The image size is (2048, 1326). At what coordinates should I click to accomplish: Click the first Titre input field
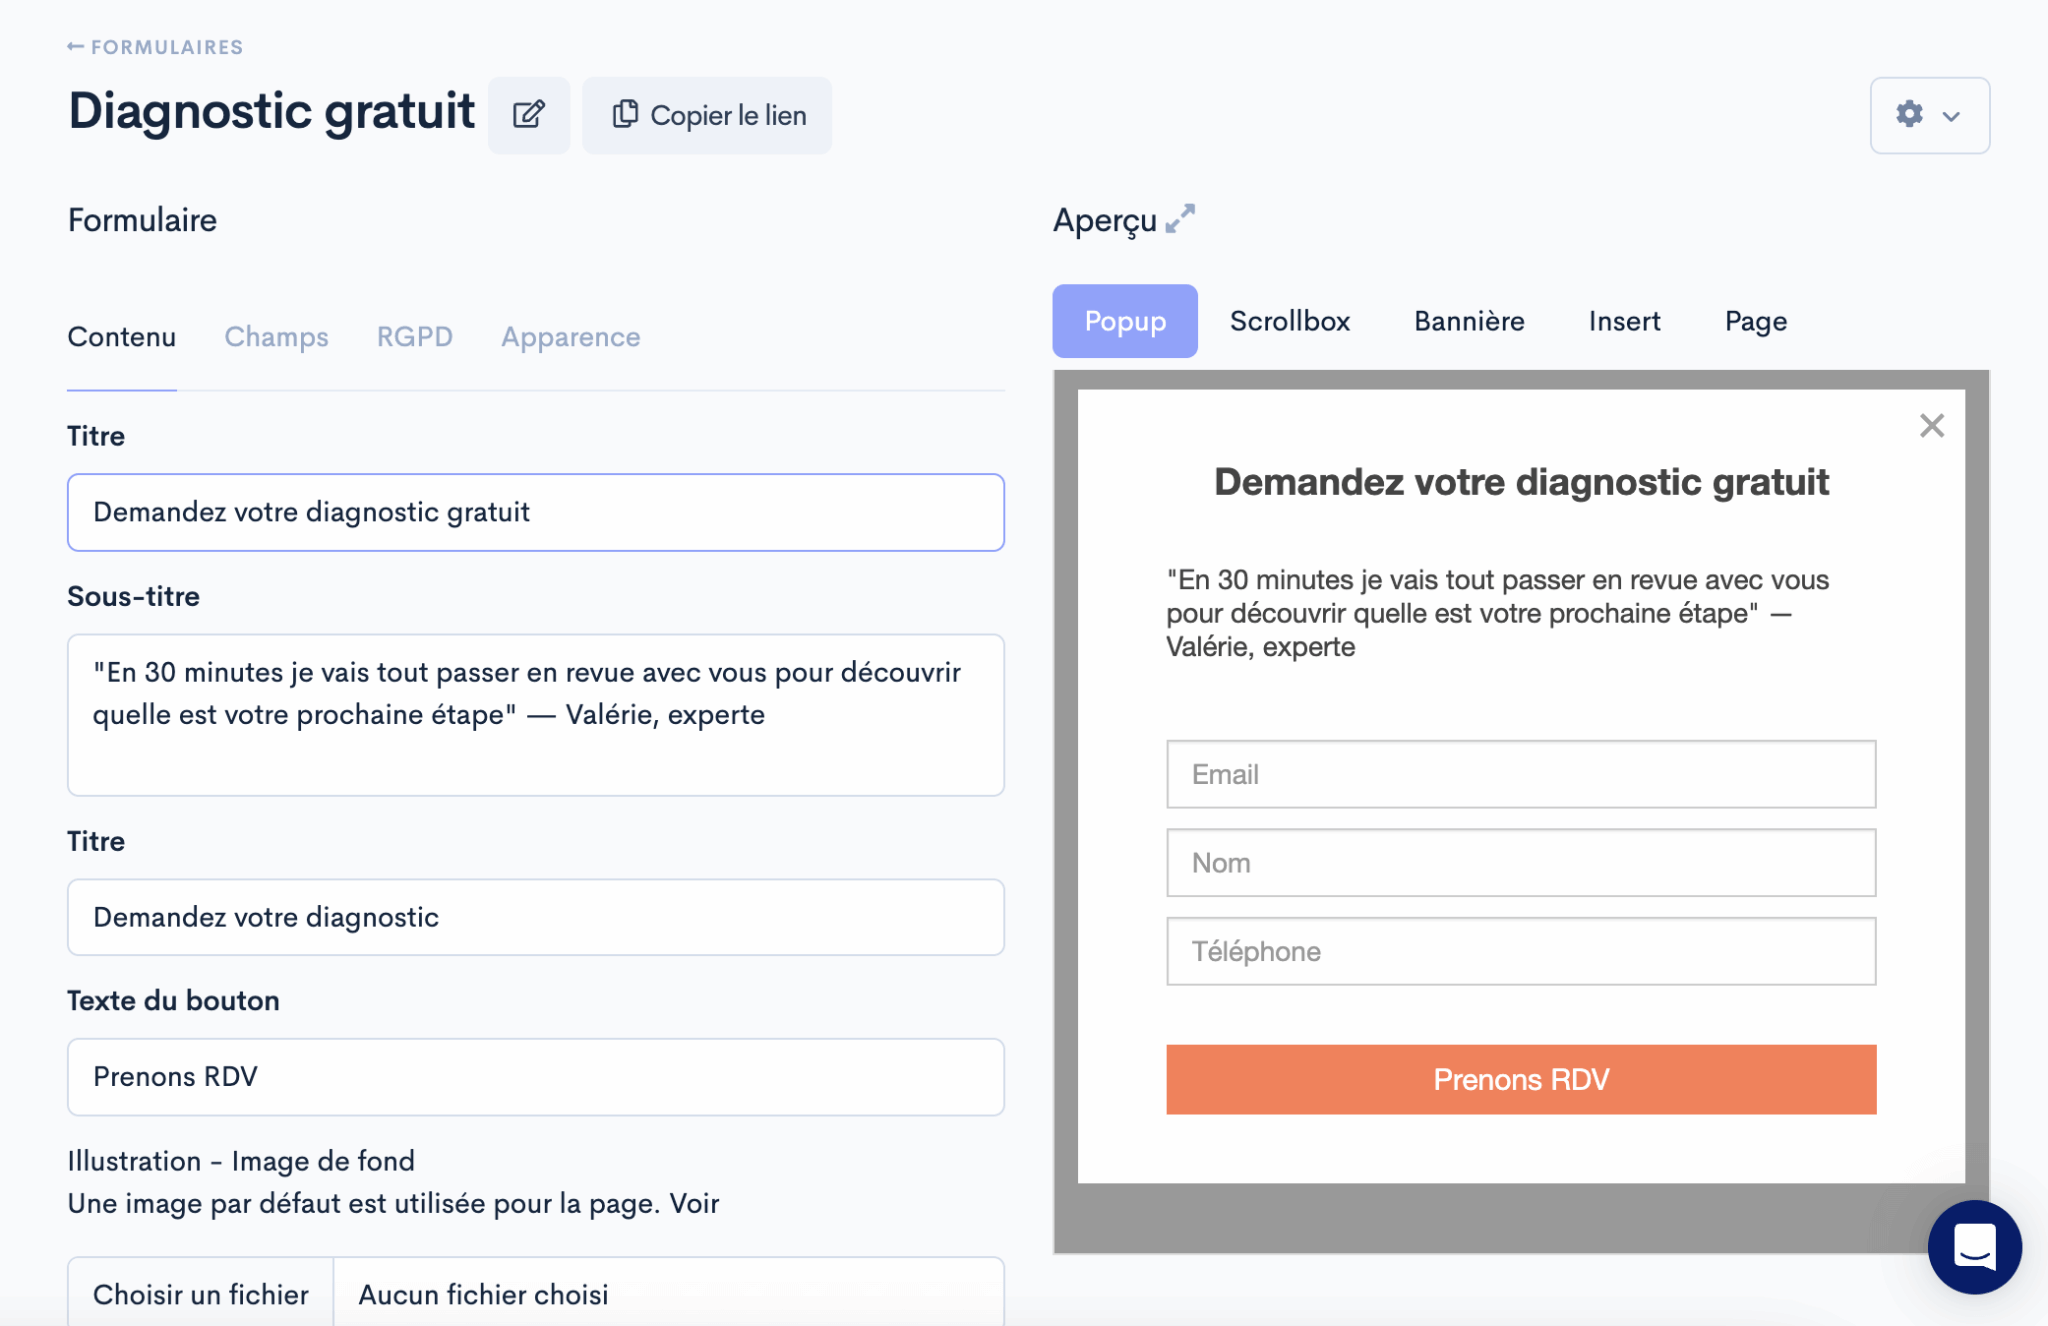(x=536, y=512)
